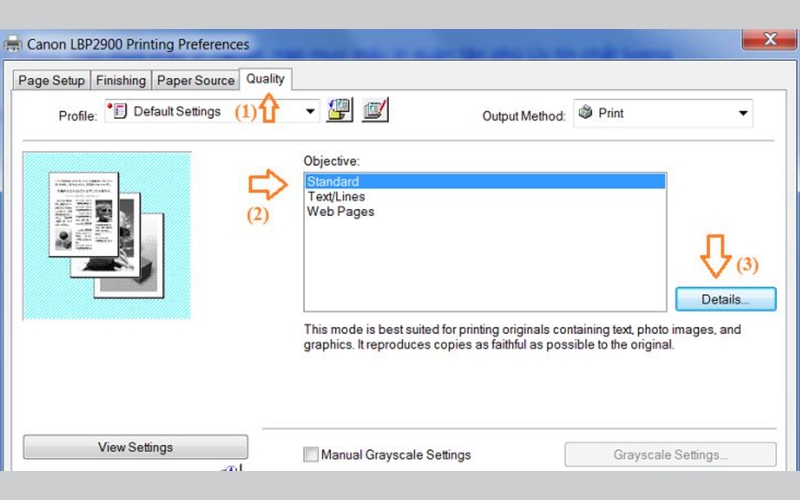800x500 pixels.
Task: Click the printer icon in title bar
Action: [x=13, y=44]
